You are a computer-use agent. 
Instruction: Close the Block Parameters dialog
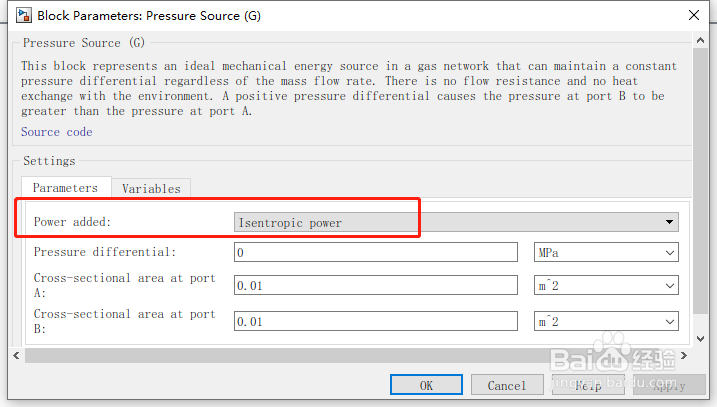(693, 15)
